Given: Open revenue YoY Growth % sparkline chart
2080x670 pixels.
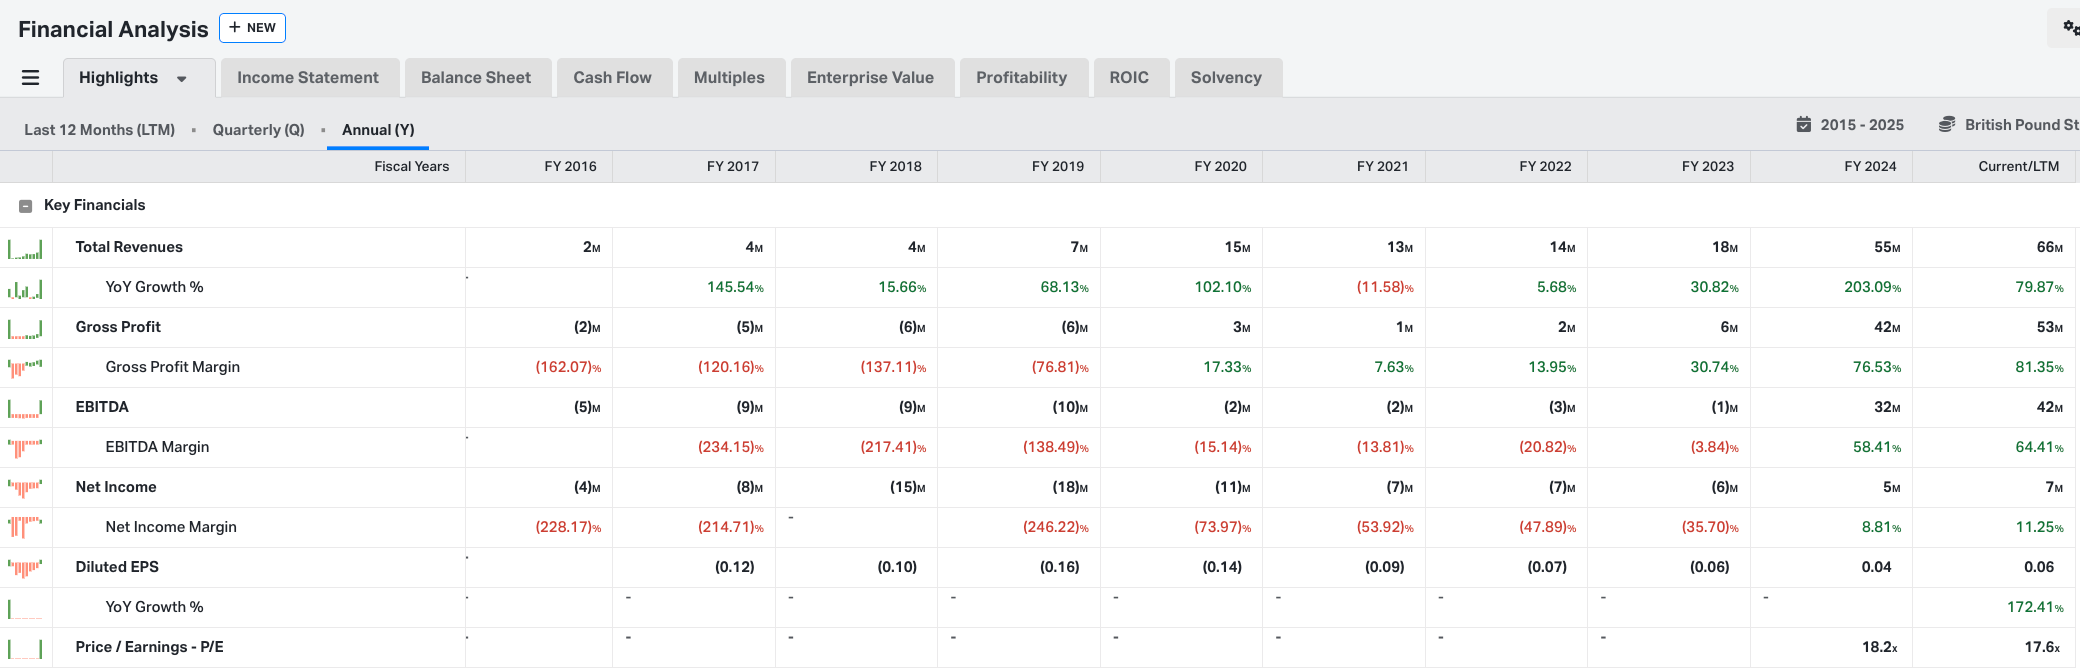Looking at the screenshot, I should [25, 288].
